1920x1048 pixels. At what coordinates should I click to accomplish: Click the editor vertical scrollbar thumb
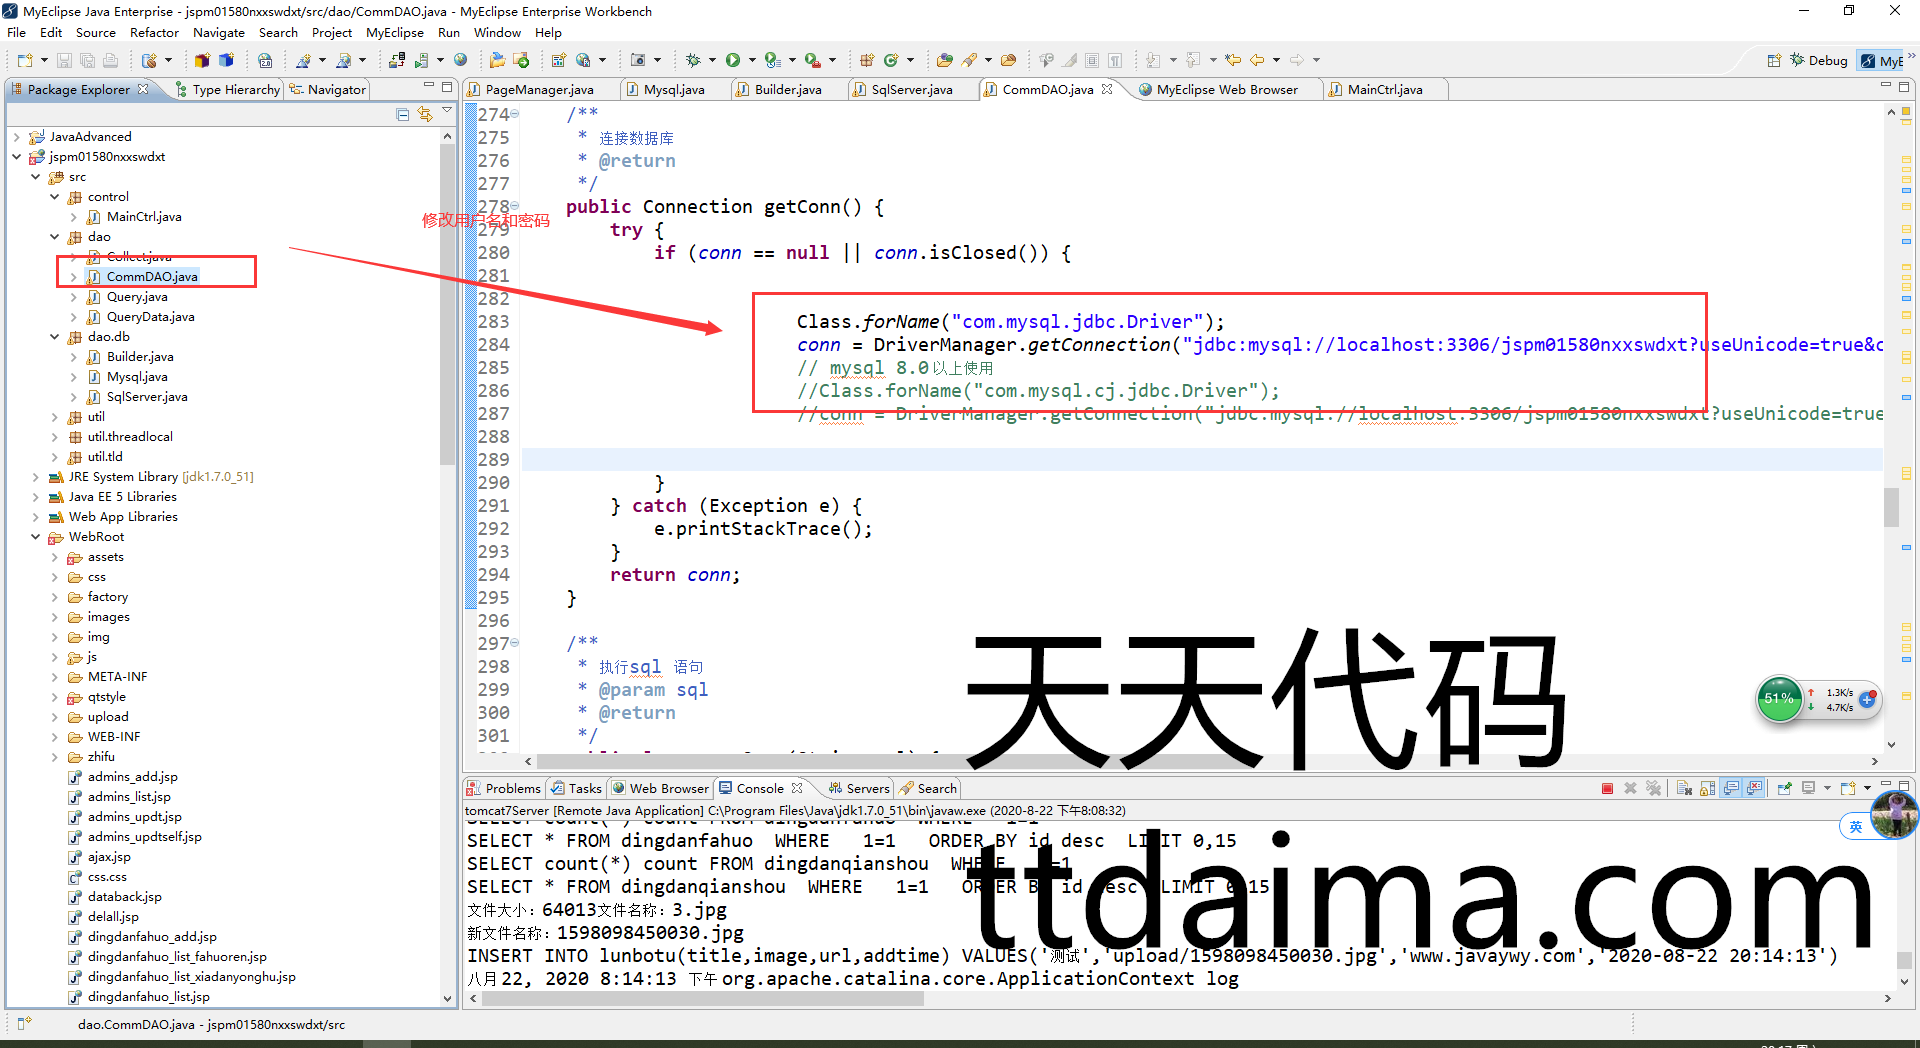click(x=1891, y=506)
